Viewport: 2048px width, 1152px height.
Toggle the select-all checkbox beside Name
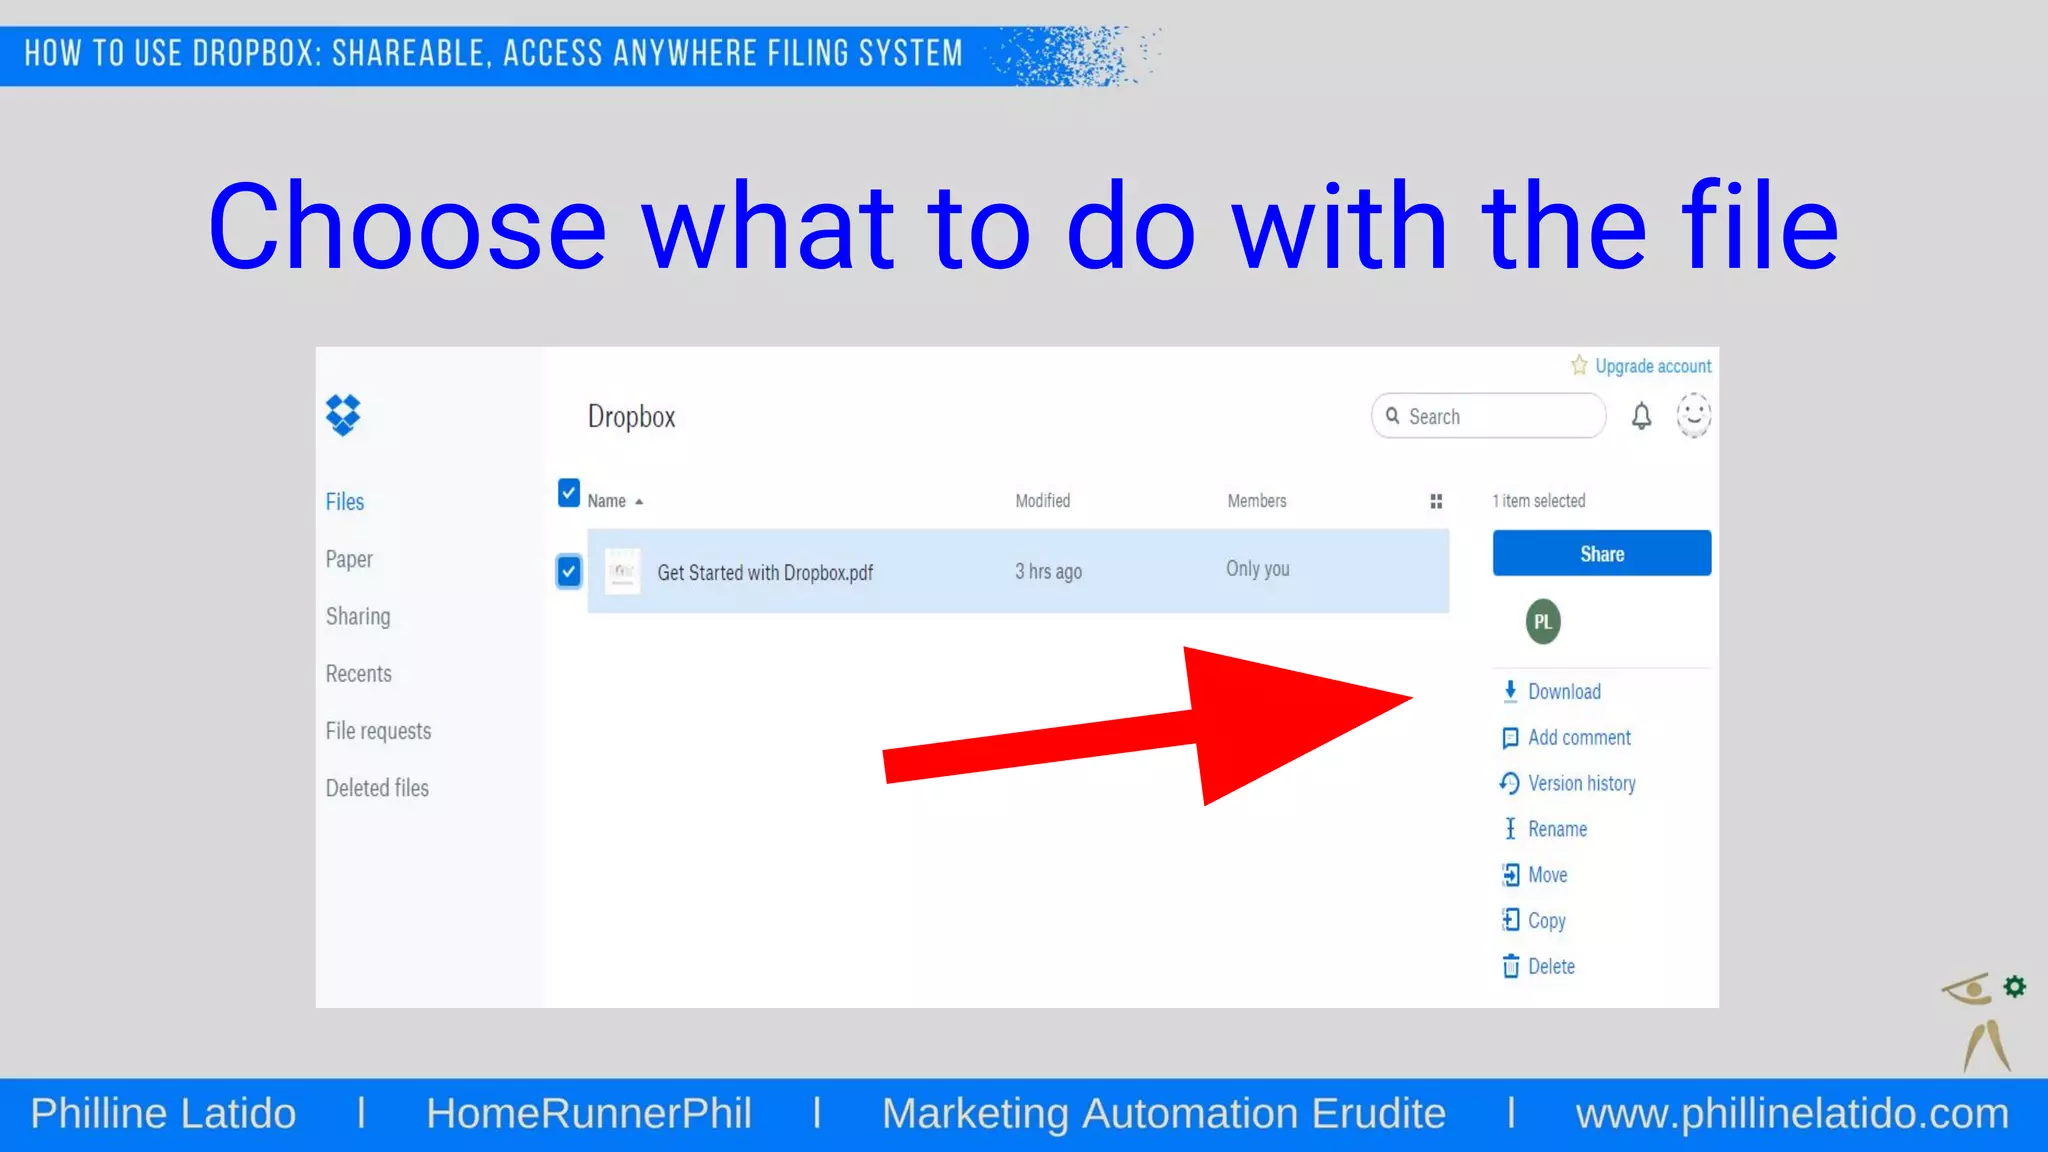[x=568, y=492]
